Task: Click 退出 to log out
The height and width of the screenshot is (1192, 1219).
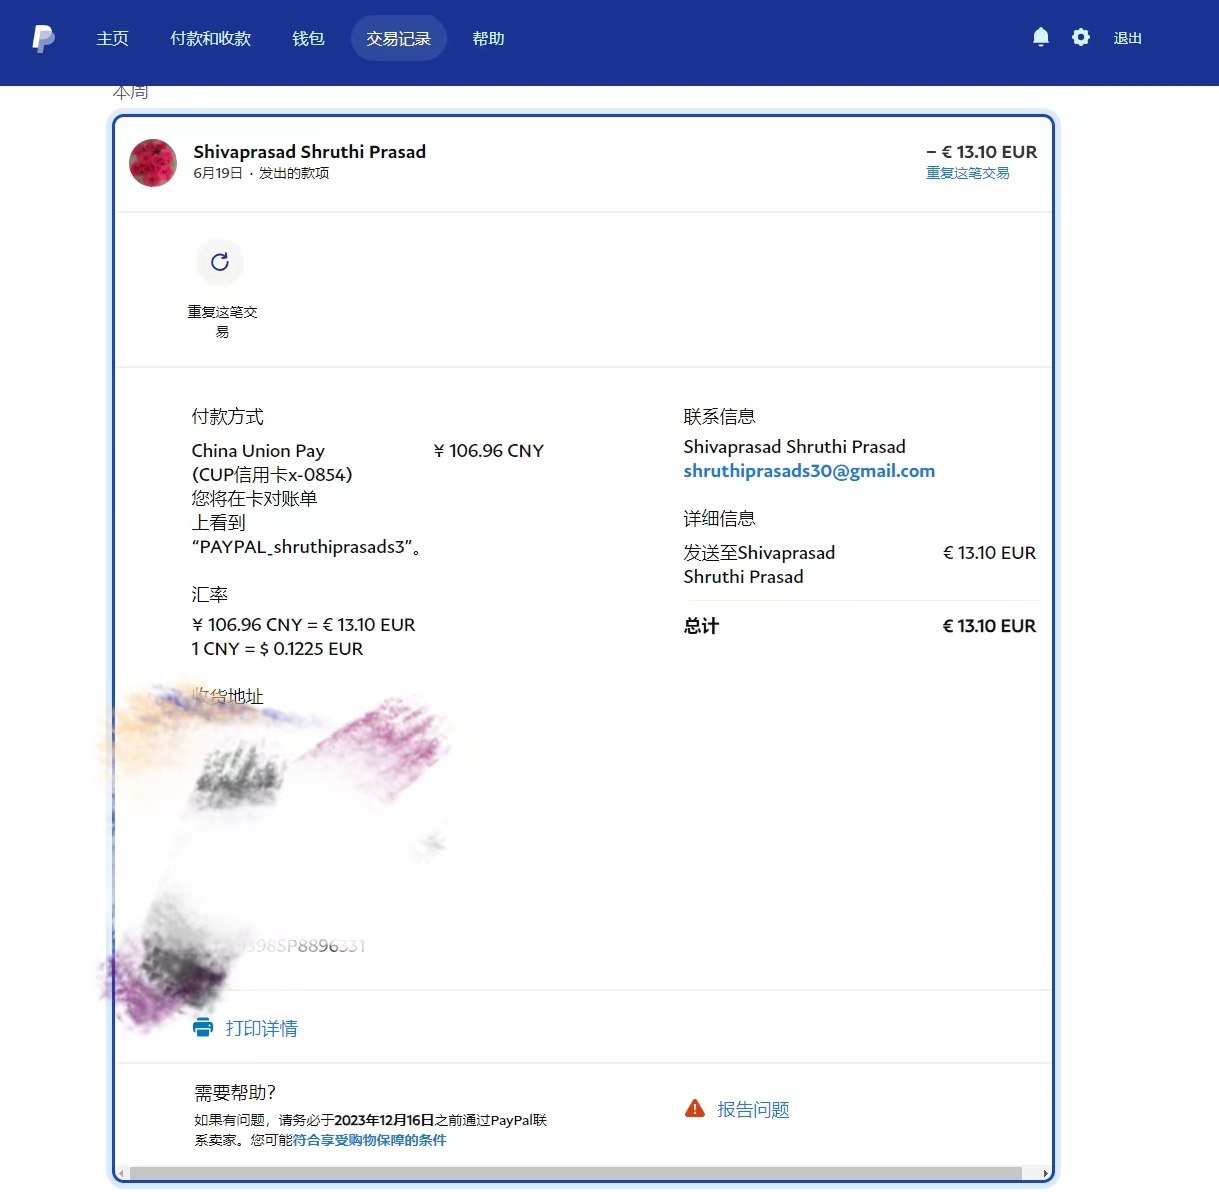Action: coord(1127,39)
